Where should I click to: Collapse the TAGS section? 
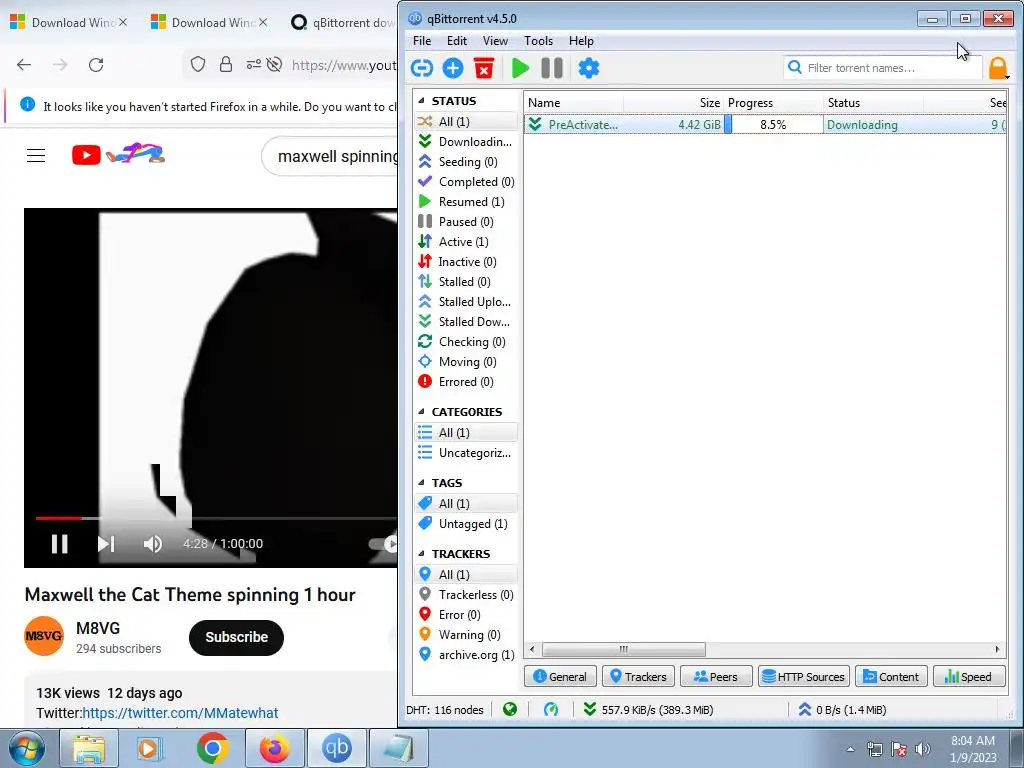[x=421, y=483]
